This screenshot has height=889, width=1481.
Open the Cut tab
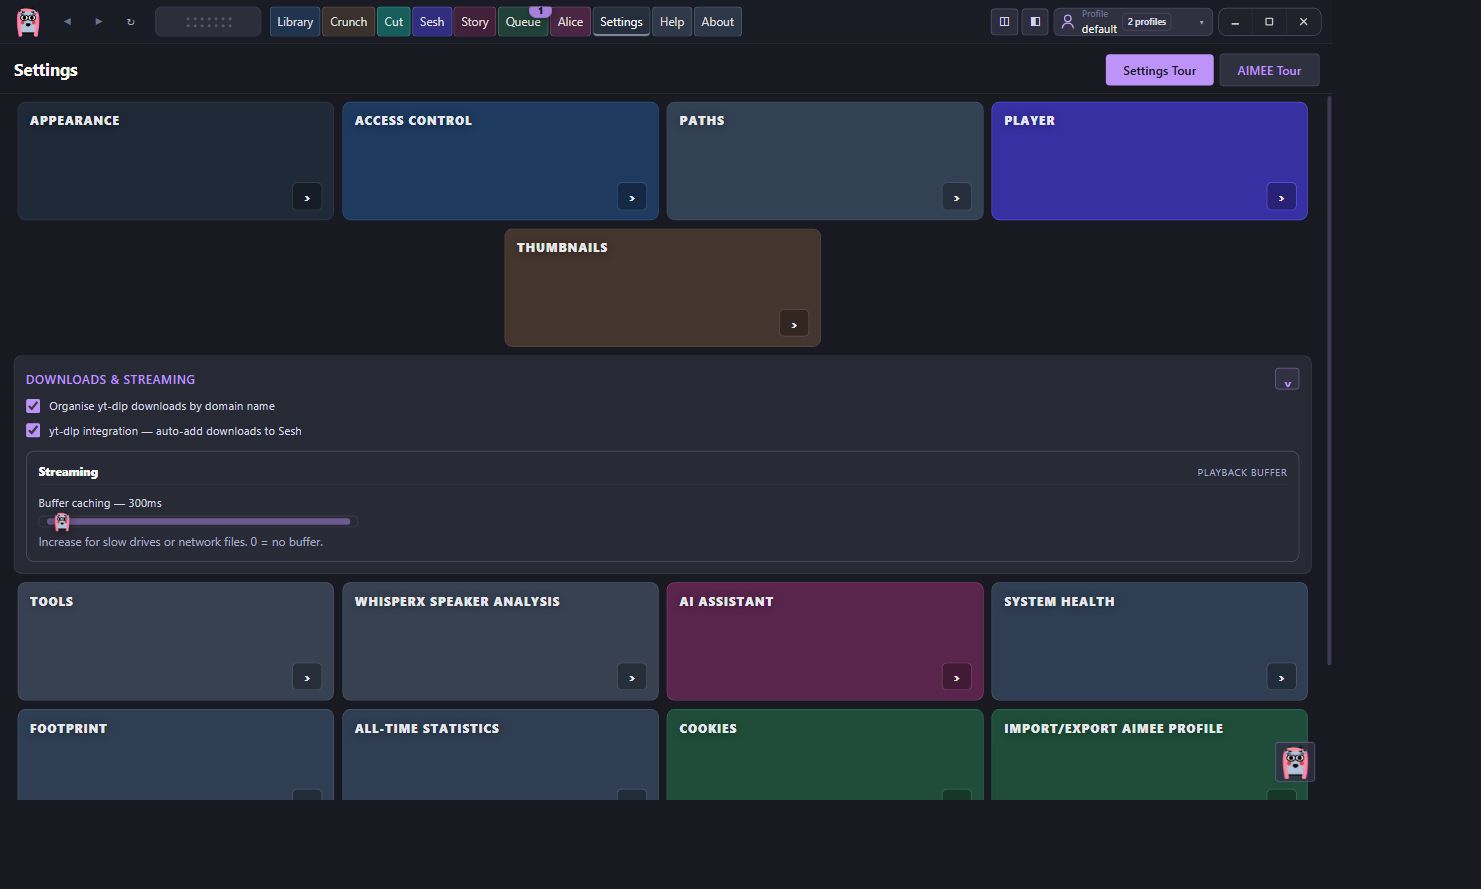pos(394,21)
